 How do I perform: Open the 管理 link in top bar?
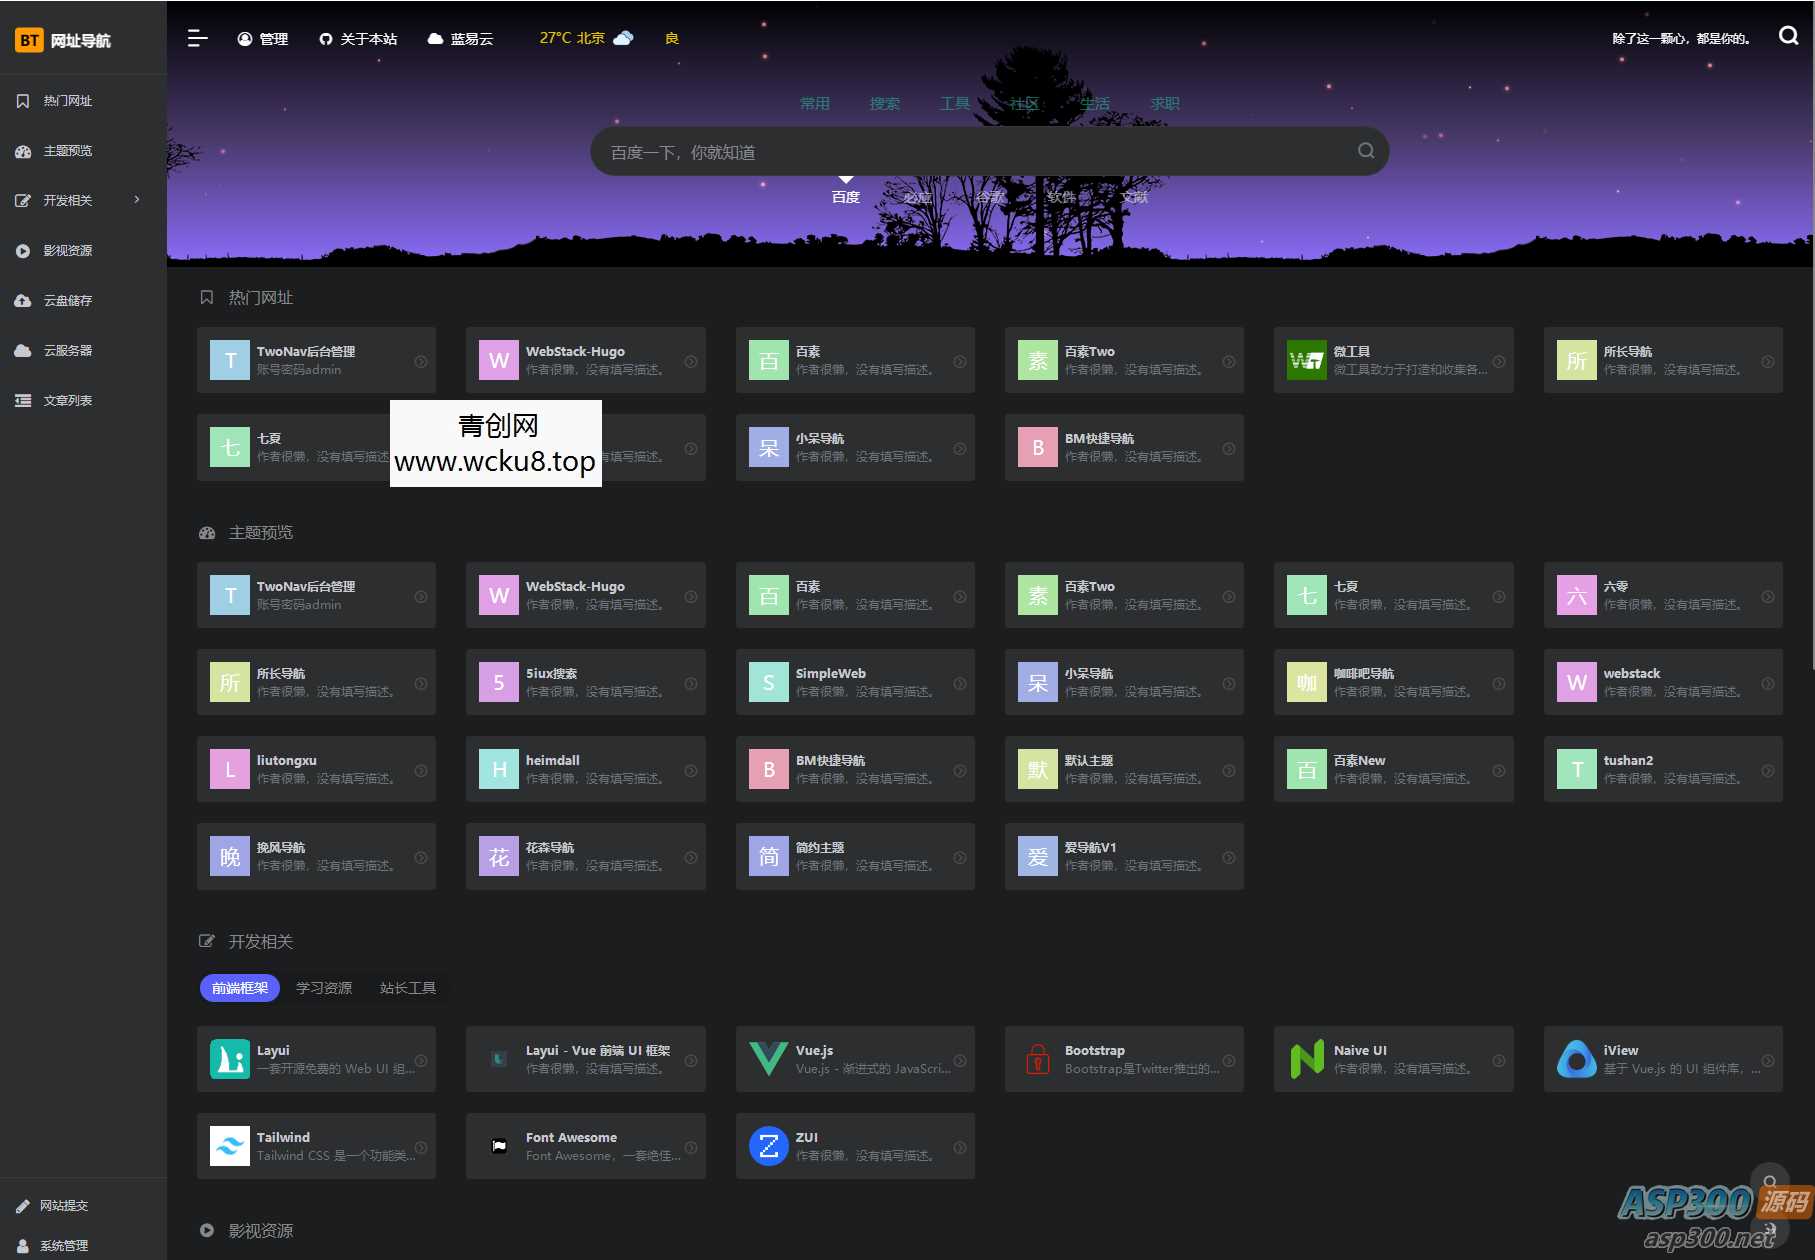click(263, 38)
